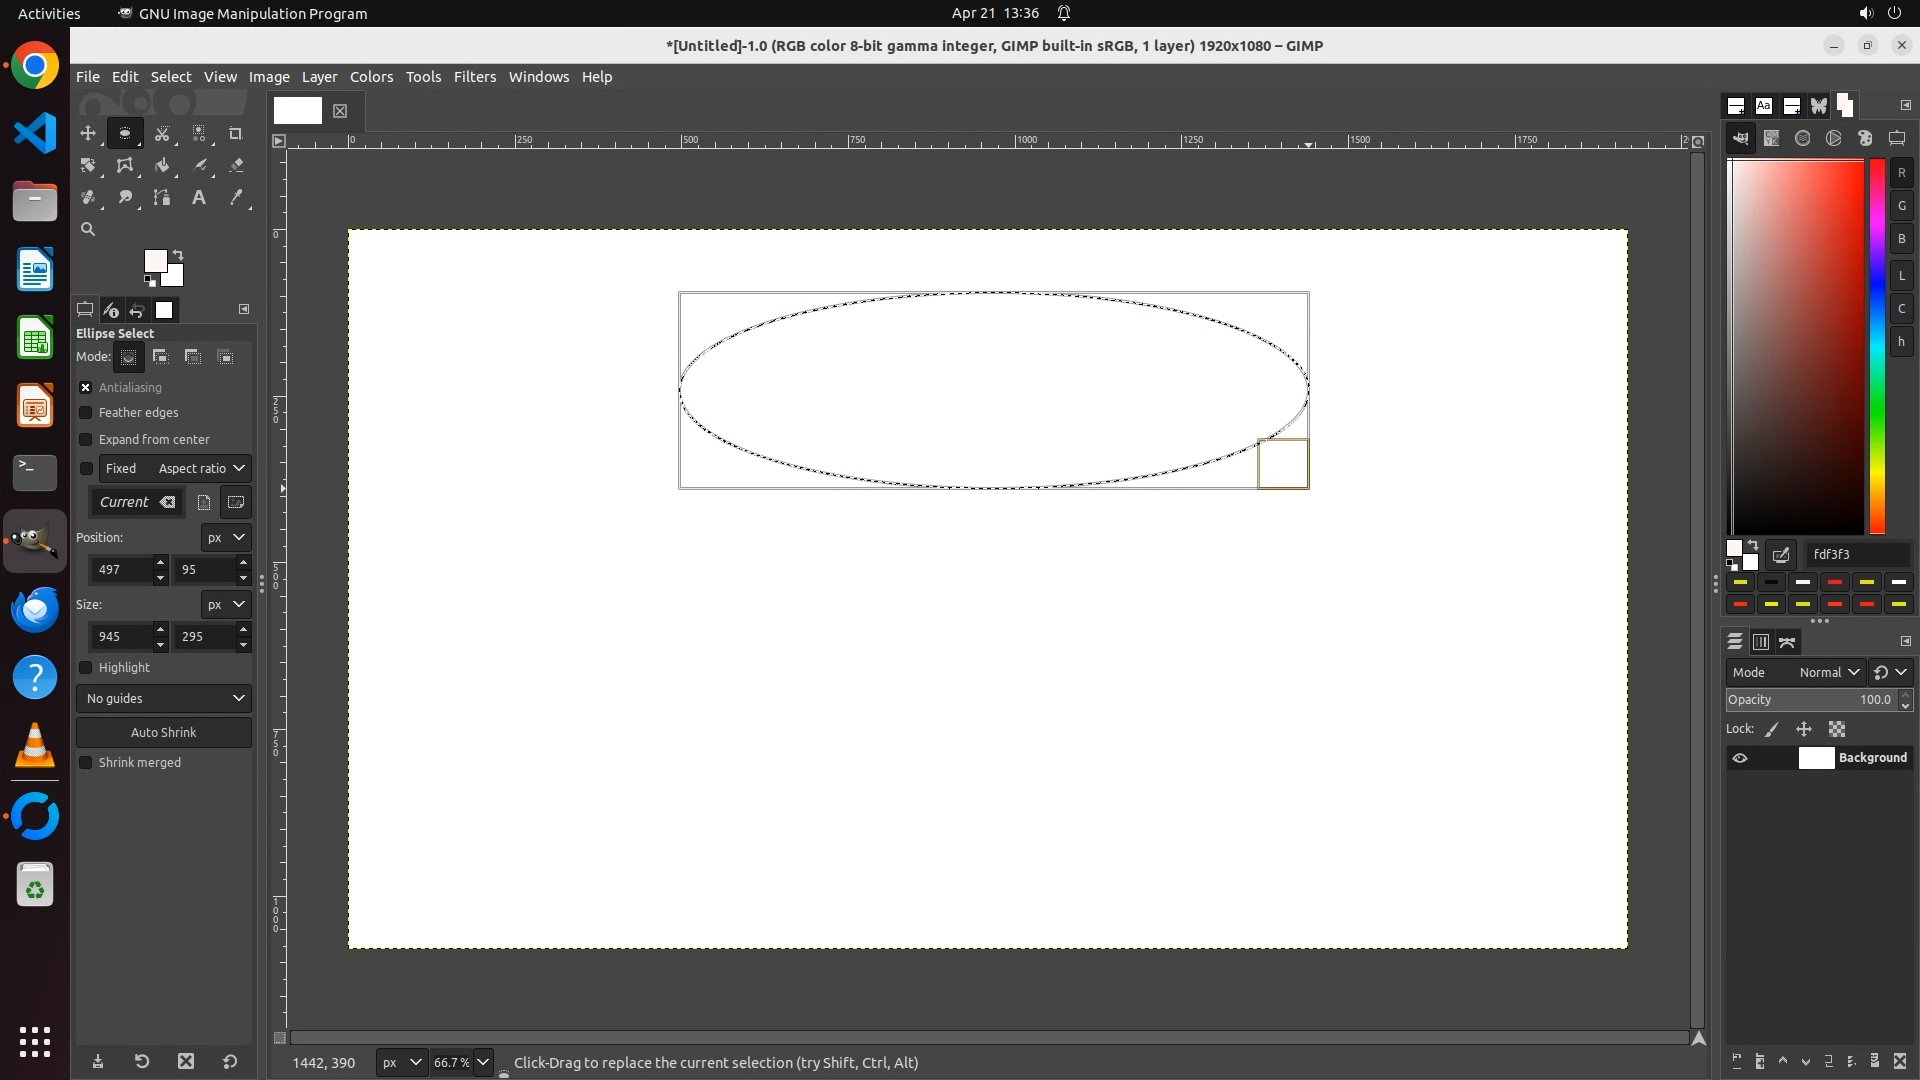Disable the Antialiasing checkbox

coord(86,387)
